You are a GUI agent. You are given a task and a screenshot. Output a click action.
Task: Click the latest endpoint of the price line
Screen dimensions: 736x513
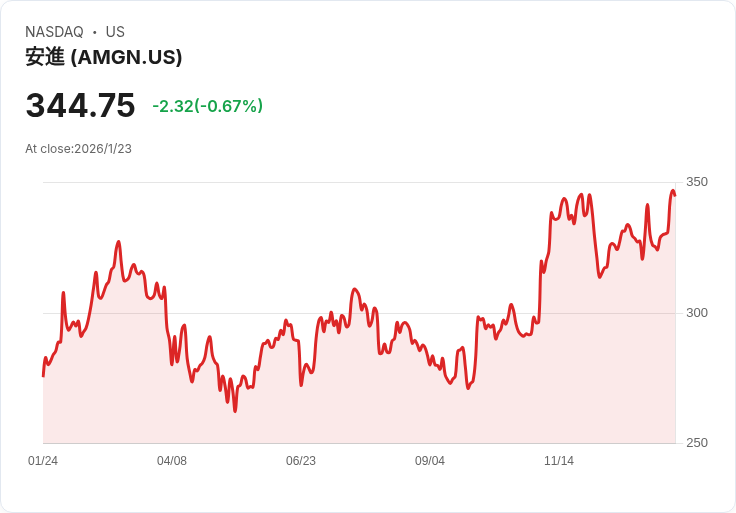(675, 195)
